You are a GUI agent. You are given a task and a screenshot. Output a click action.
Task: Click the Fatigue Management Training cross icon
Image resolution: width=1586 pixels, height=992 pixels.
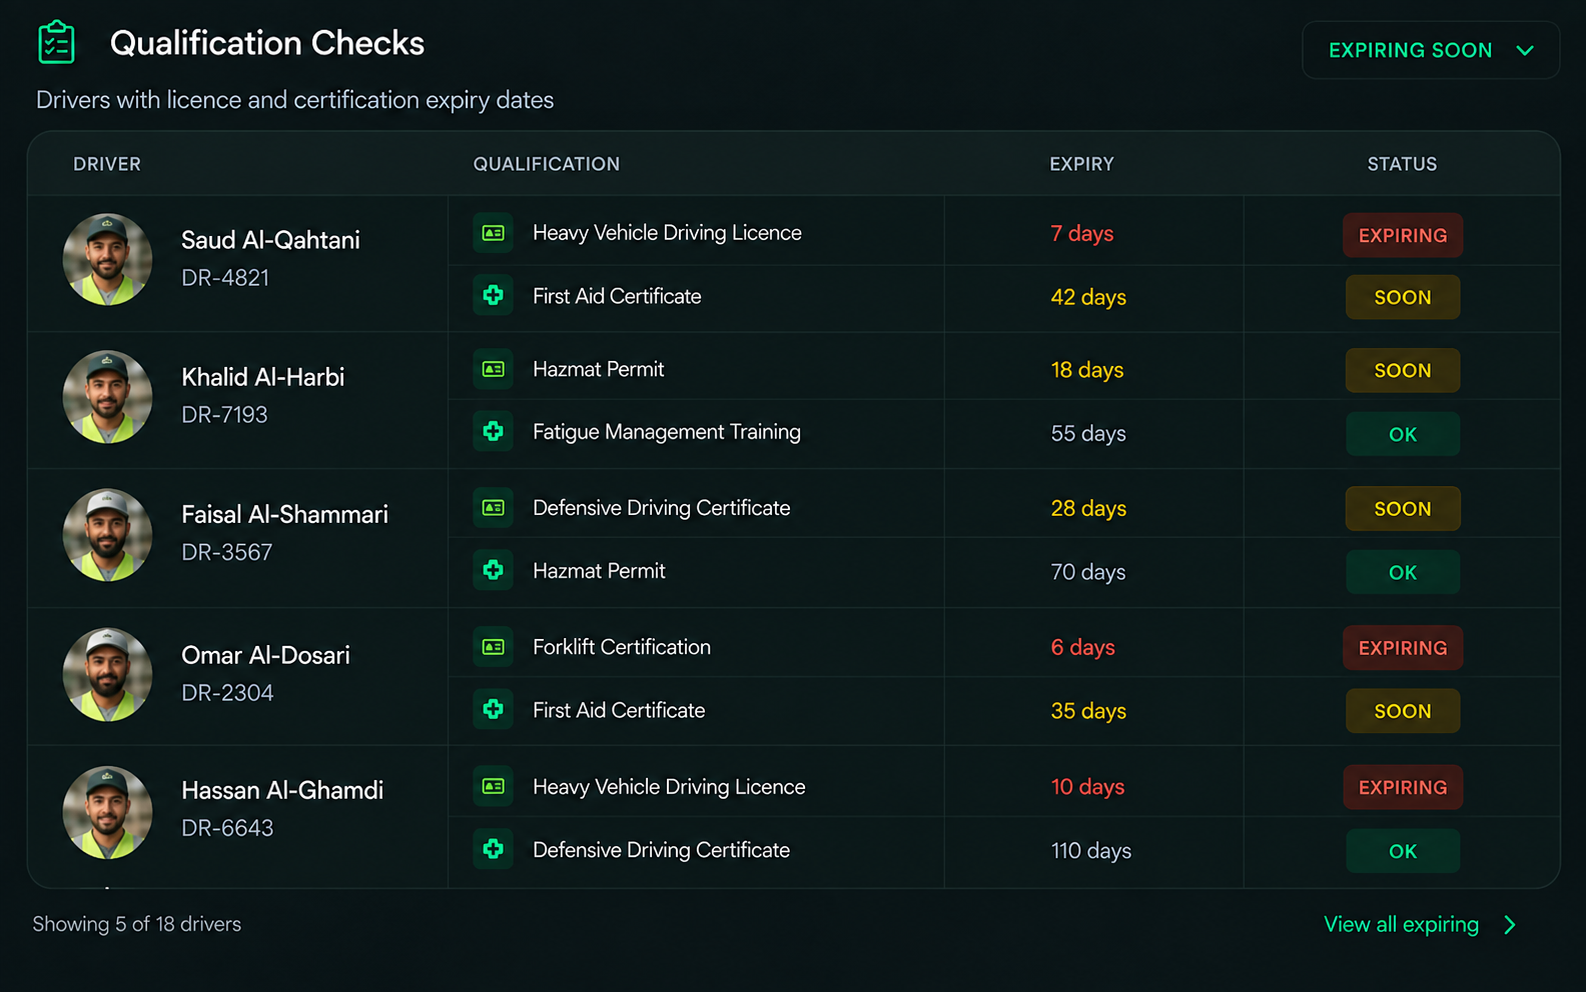[493, 431]
